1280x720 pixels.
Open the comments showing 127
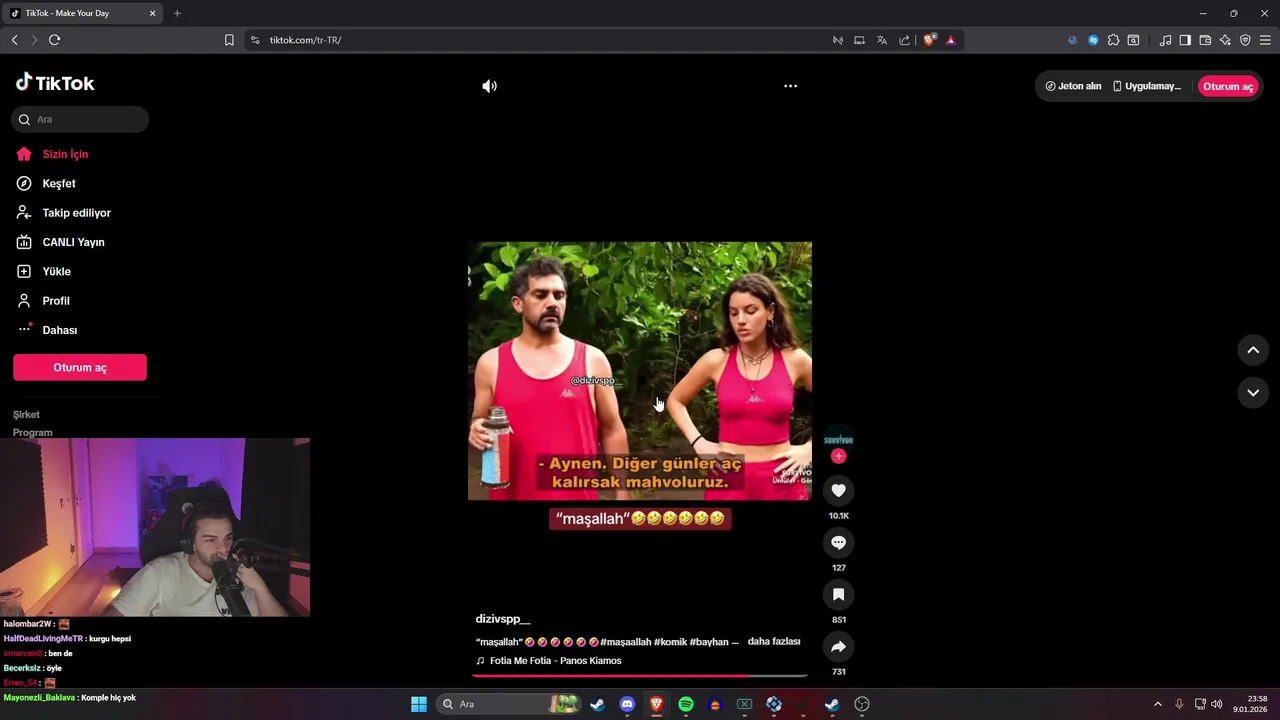(838, 542)
